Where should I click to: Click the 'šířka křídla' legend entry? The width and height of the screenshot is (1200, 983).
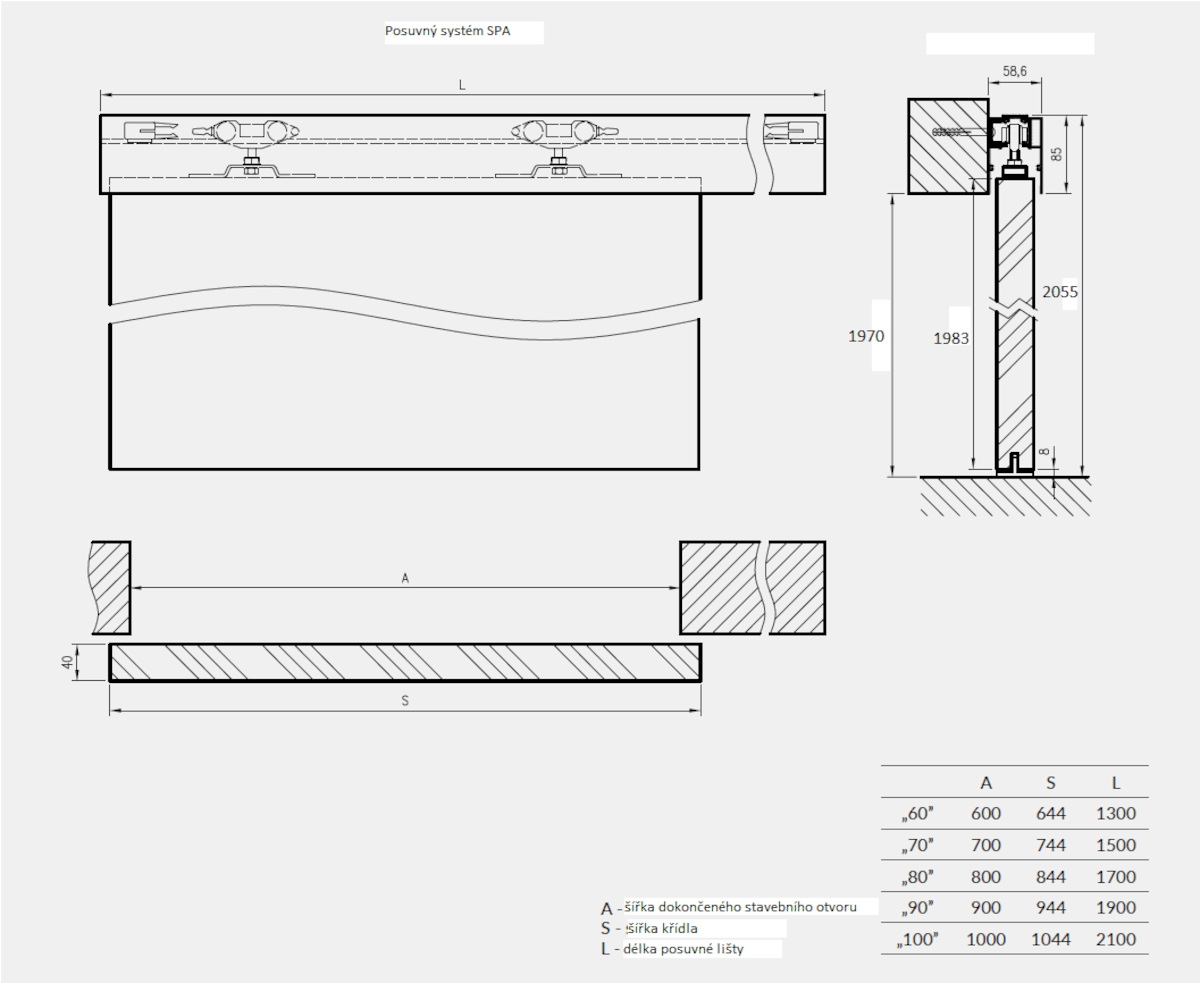[x=663, y=928]
